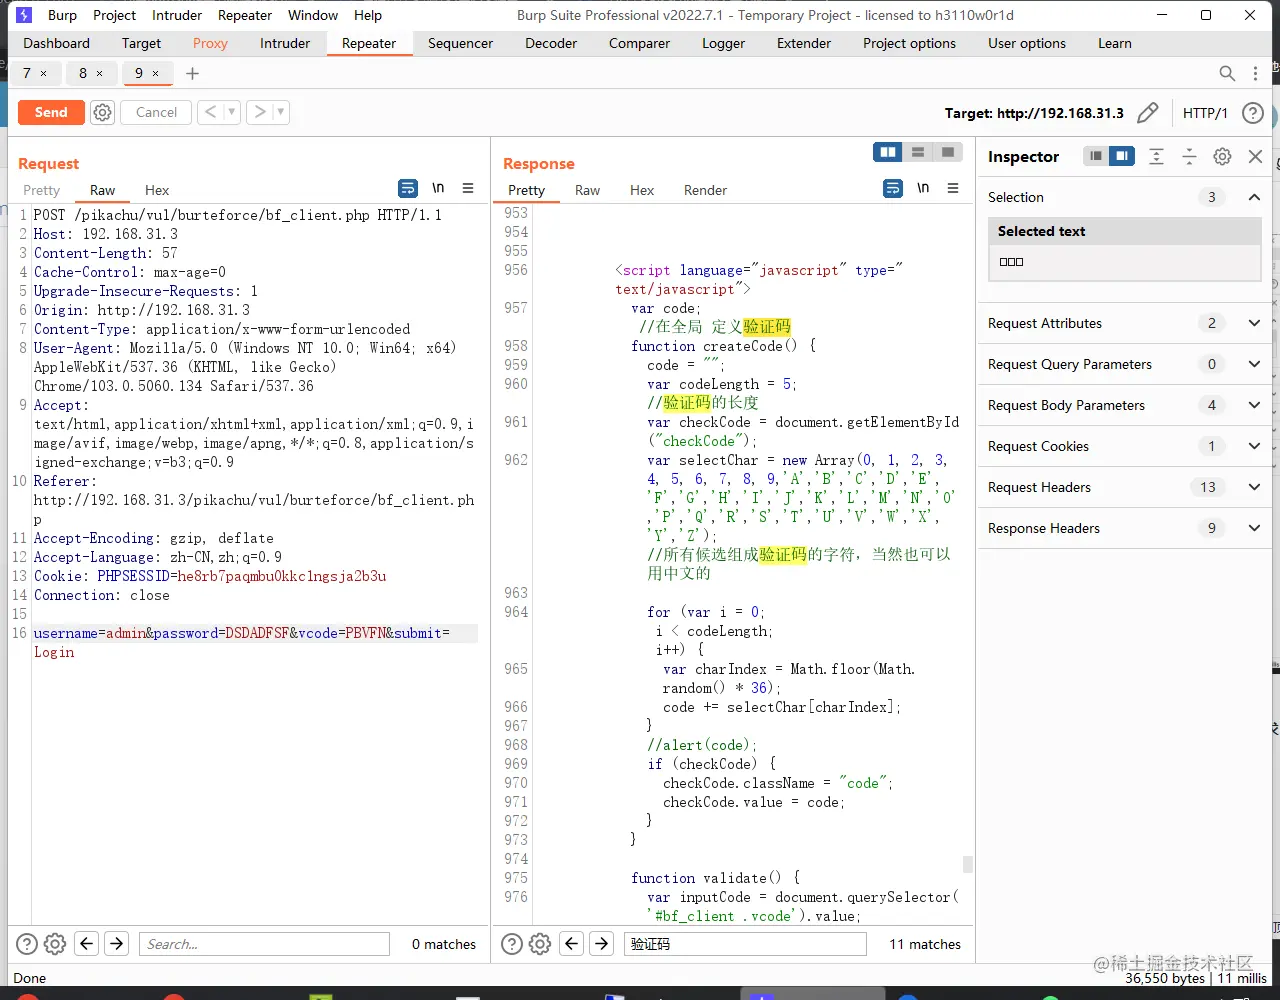Open the Burp menu
This screenshot has height=1000, width=1280.
[x=62, y=15]
